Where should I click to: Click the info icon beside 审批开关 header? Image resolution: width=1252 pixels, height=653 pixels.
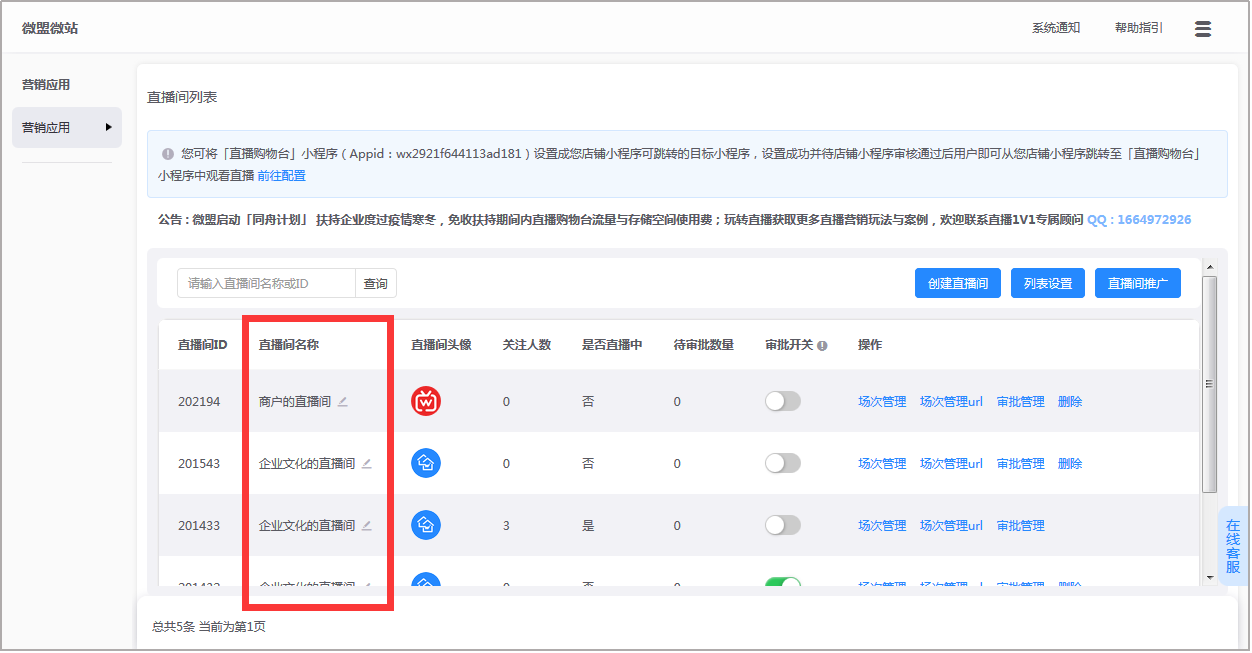click(x=822, y=346)
